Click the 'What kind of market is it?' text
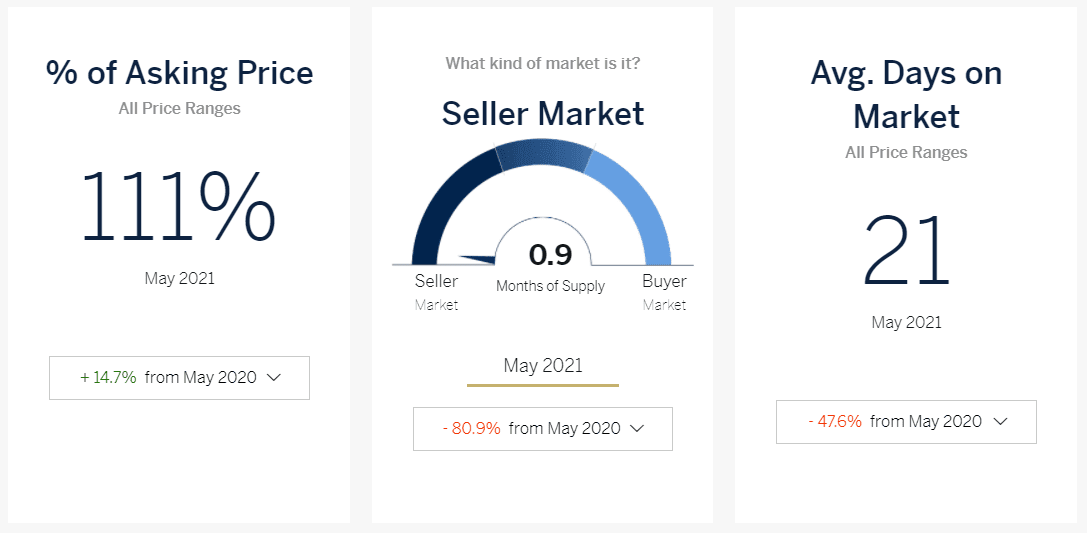The image size is (1087, 533). click(x=543, y=64)
